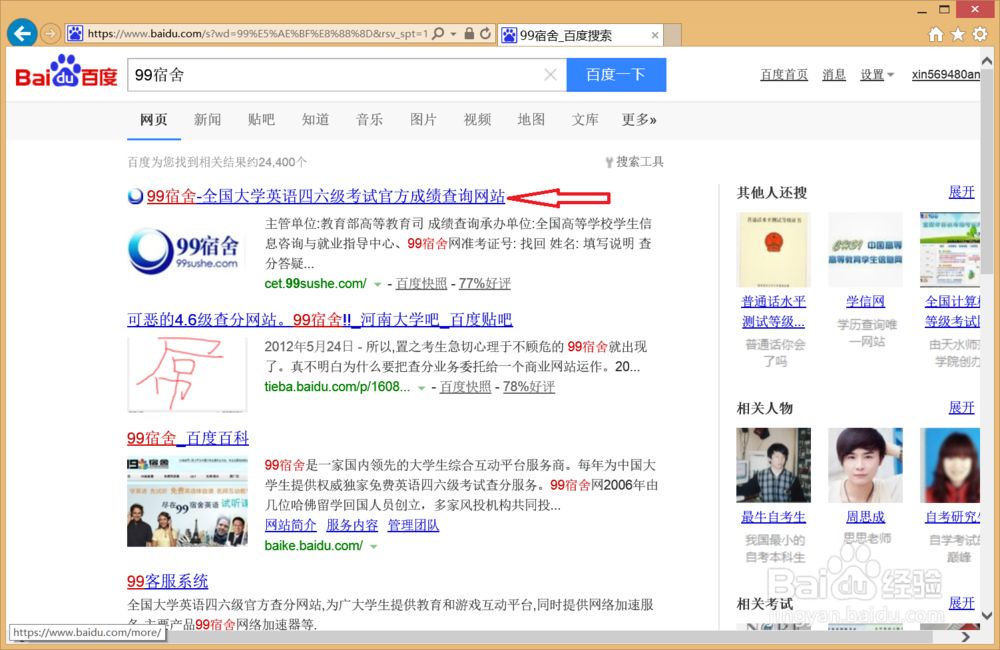Expand 展开 in 相关人物 section
1000x650 pixels.
click(x=961, y=408)
